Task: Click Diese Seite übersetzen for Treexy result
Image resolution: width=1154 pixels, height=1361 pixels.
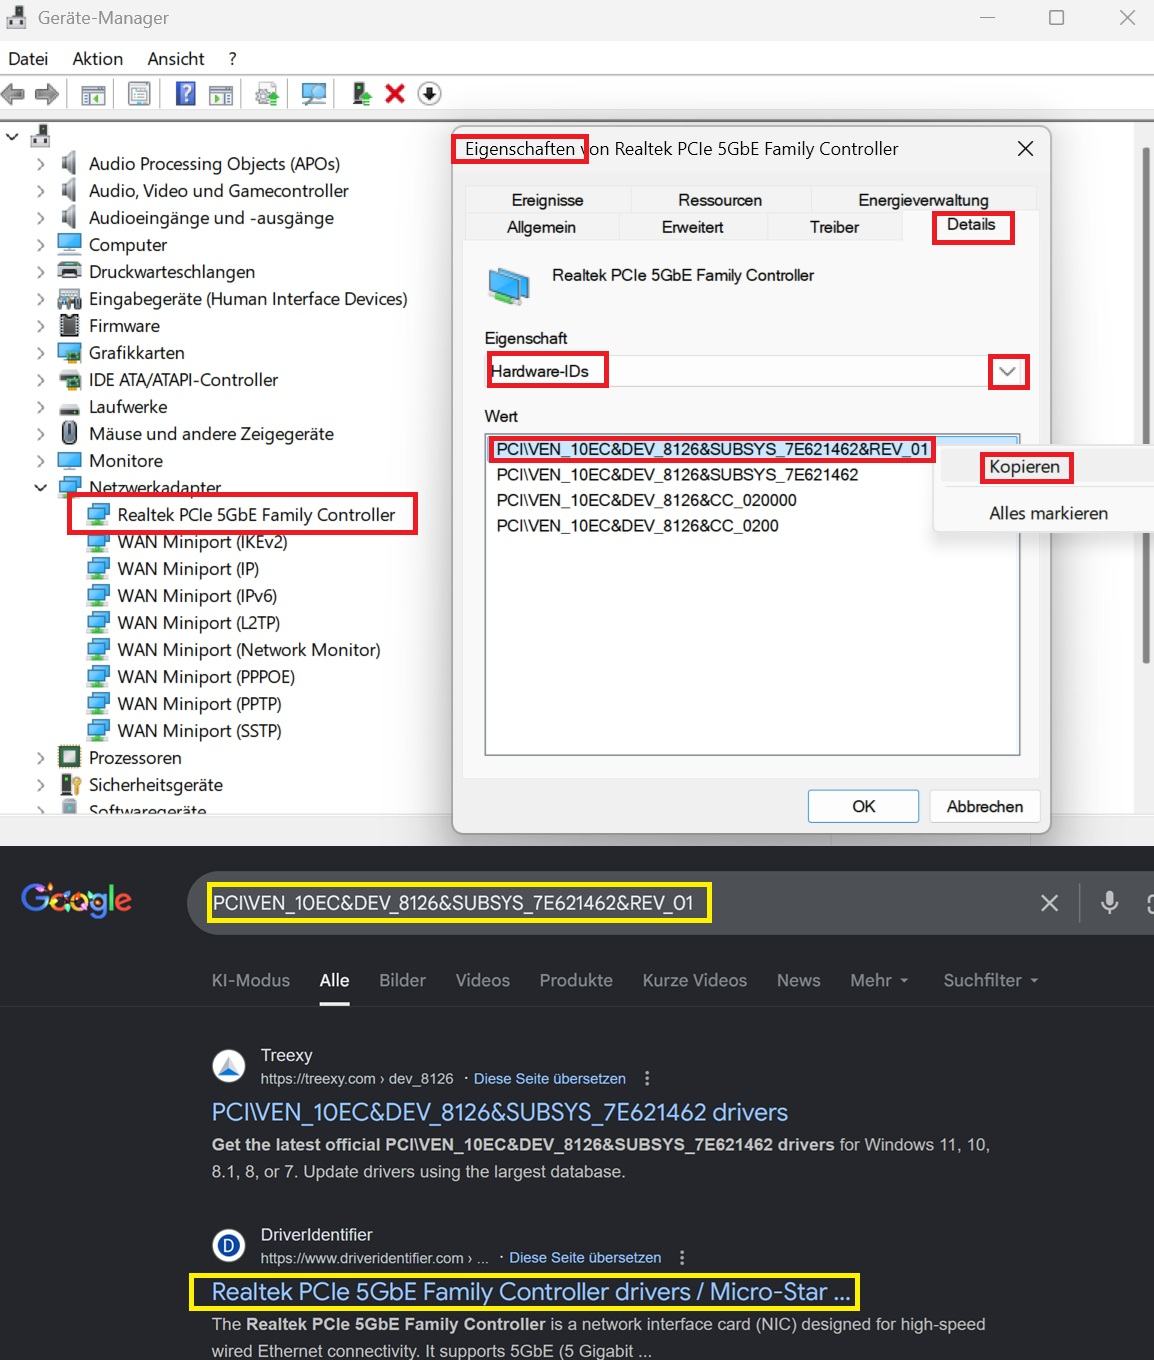Action: click(x=550, y=1079)
